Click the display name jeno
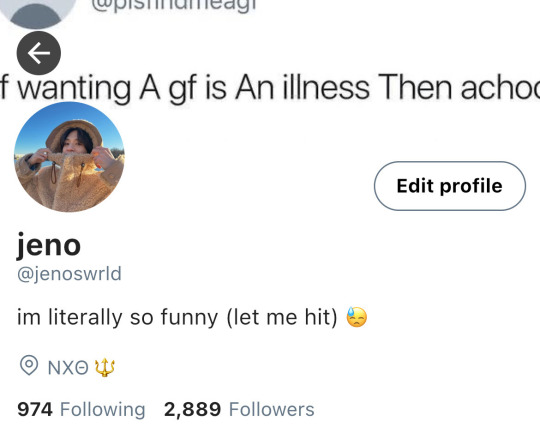The image size is (540, 427). (49, 245)
